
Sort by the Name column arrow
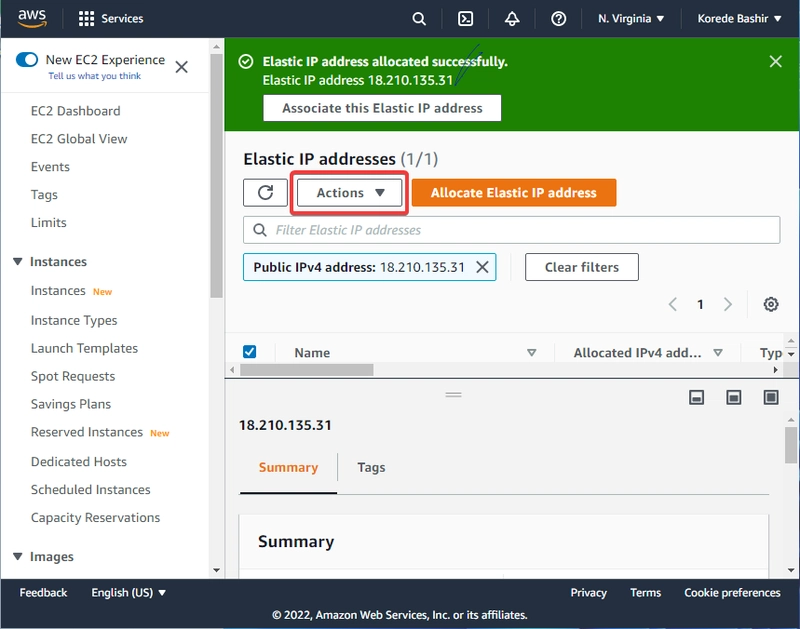(532, 353)
